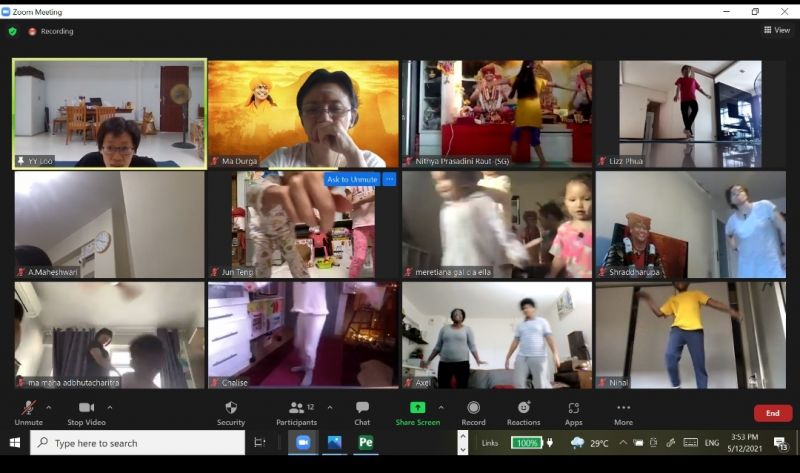
Task: Expand video options arrow next to Stop Video
Action: 110,407
